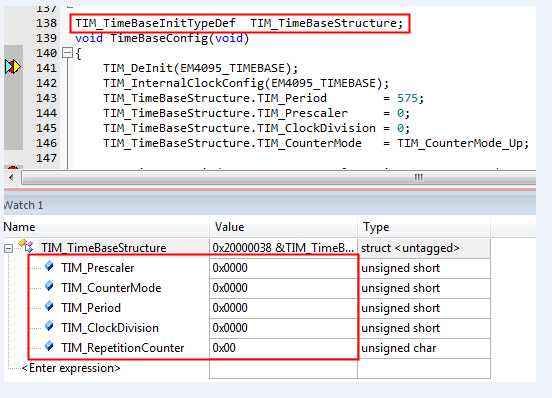This screenshot has width=552, height=398.
Task: Collapse the TIM_TimeBaseStructure watch entry
Action: click(x=8, y=249)
